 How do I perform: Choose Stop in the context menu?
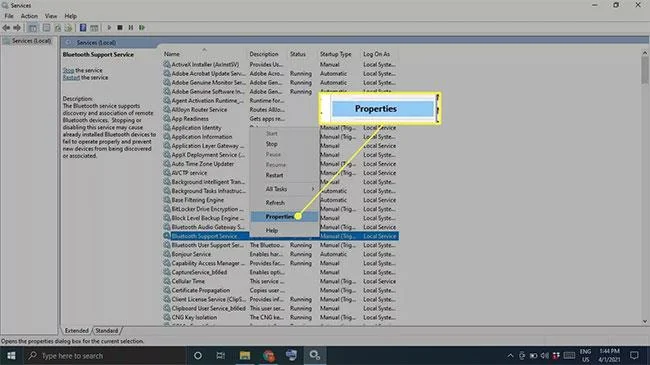click(x=272, y=144)
